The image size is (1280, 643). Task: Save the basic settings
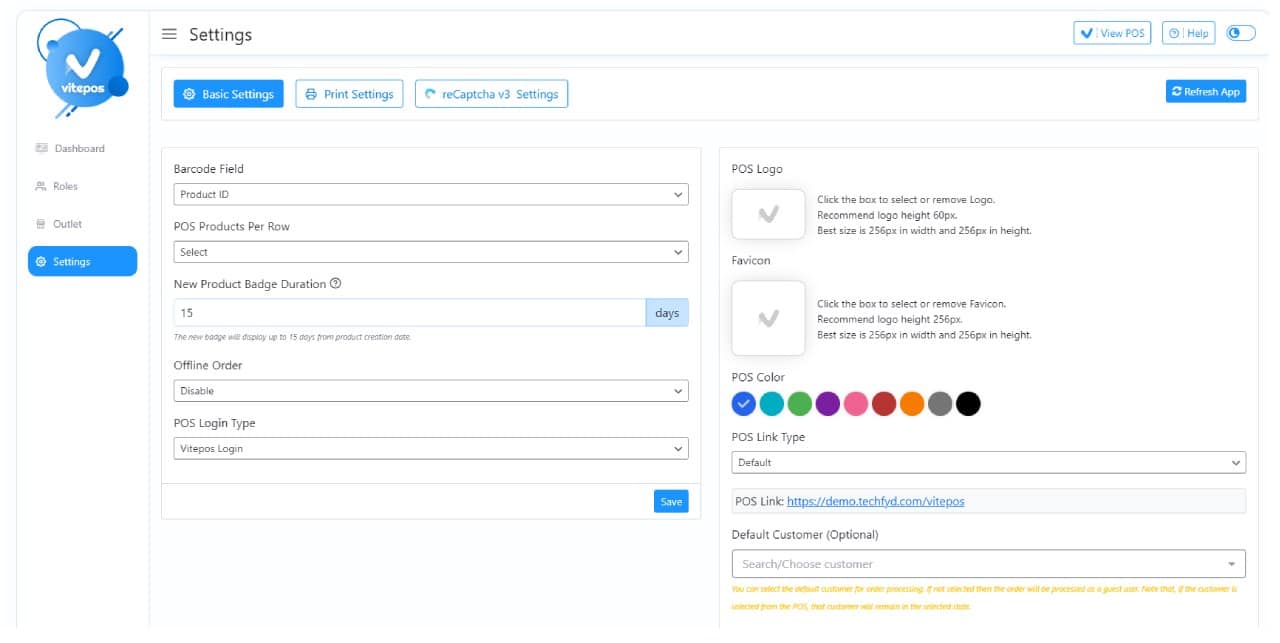pyautogui.click(x=670, y=501)
